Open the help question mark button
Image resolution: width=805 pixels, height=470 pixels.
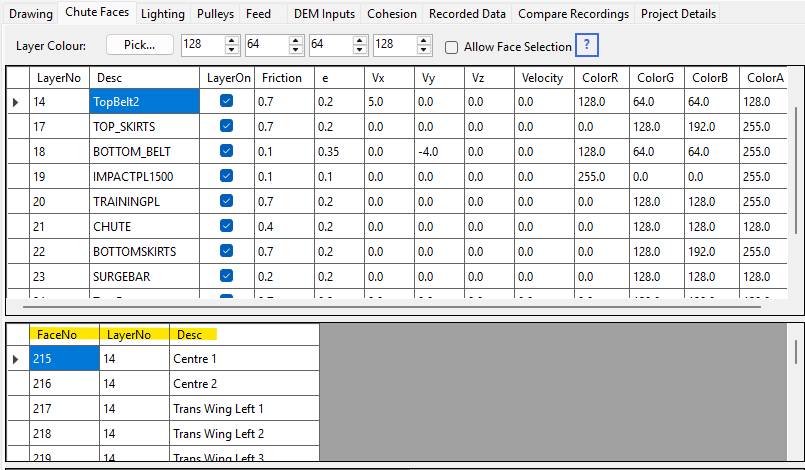pos(587,45)
